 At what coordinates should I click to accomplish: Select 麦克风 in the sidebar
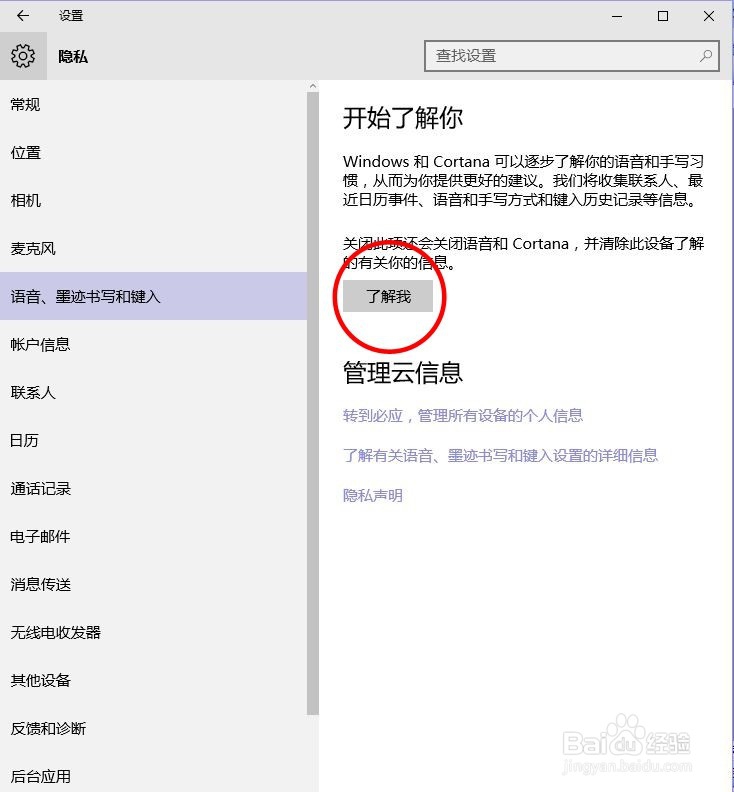(153, 249)
